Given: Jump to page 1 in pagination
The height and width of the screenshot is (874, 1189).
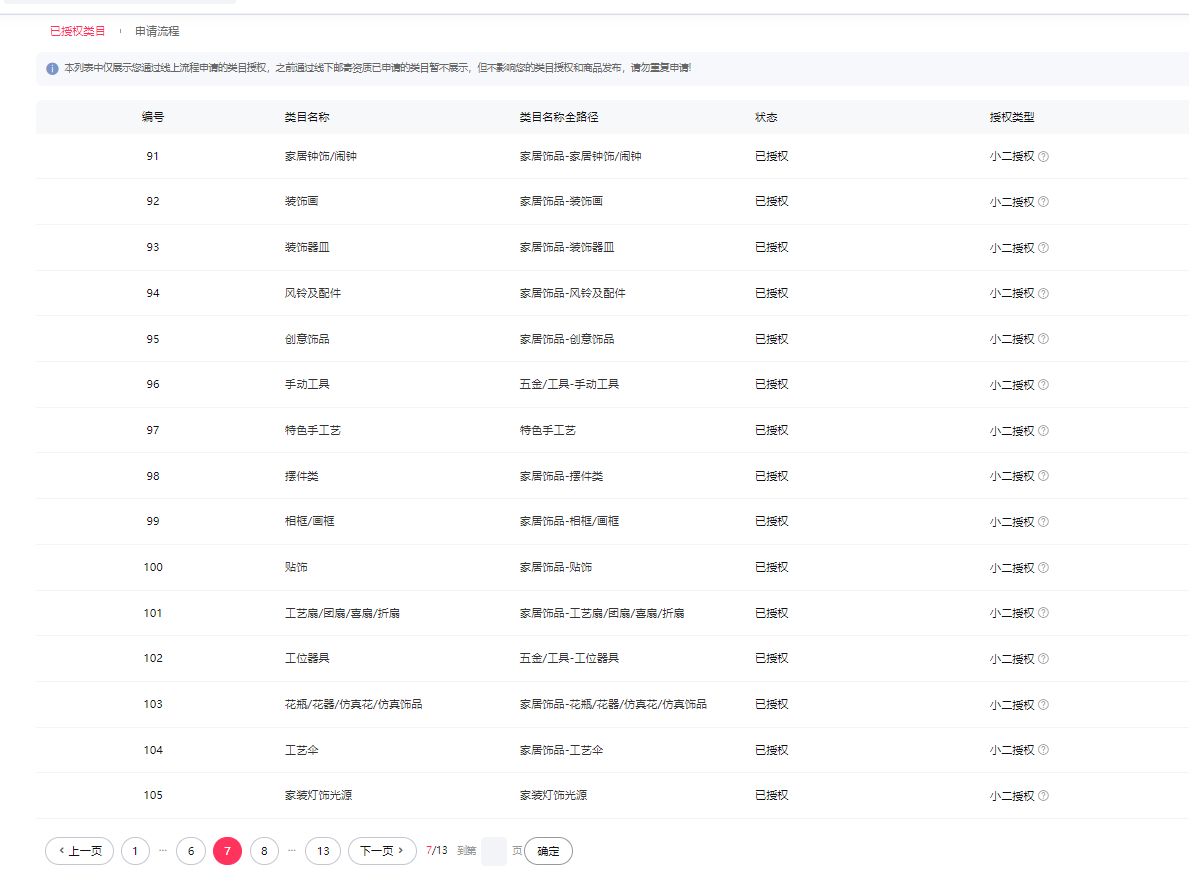Looking at the screenshot, I should point(135,851).
